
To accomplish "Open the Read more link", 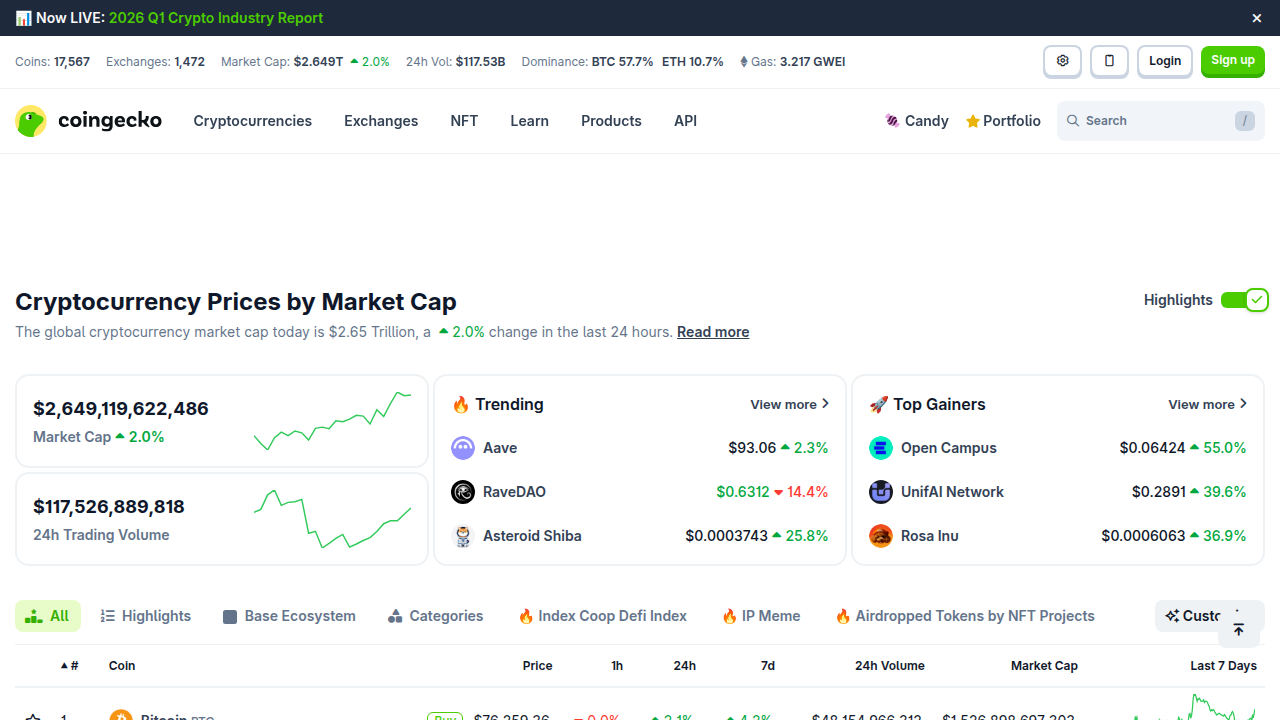I will tap(713, 331).
